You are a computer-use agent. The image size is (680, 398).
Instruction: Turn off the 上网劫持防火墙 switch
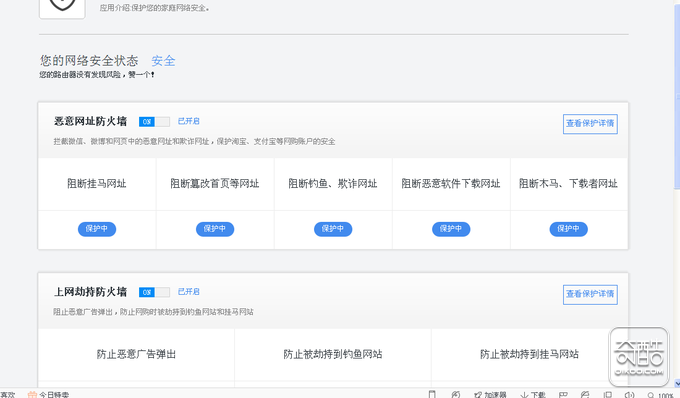click(x=154, y=292)
